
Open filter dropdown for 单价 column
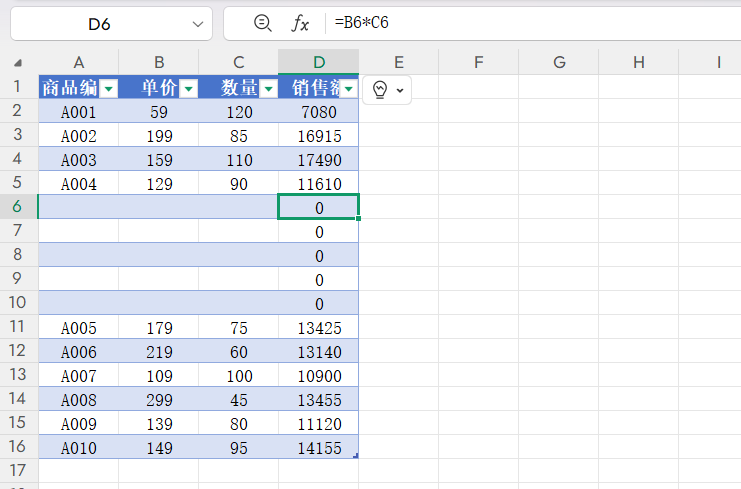click(x=188, y=89)
